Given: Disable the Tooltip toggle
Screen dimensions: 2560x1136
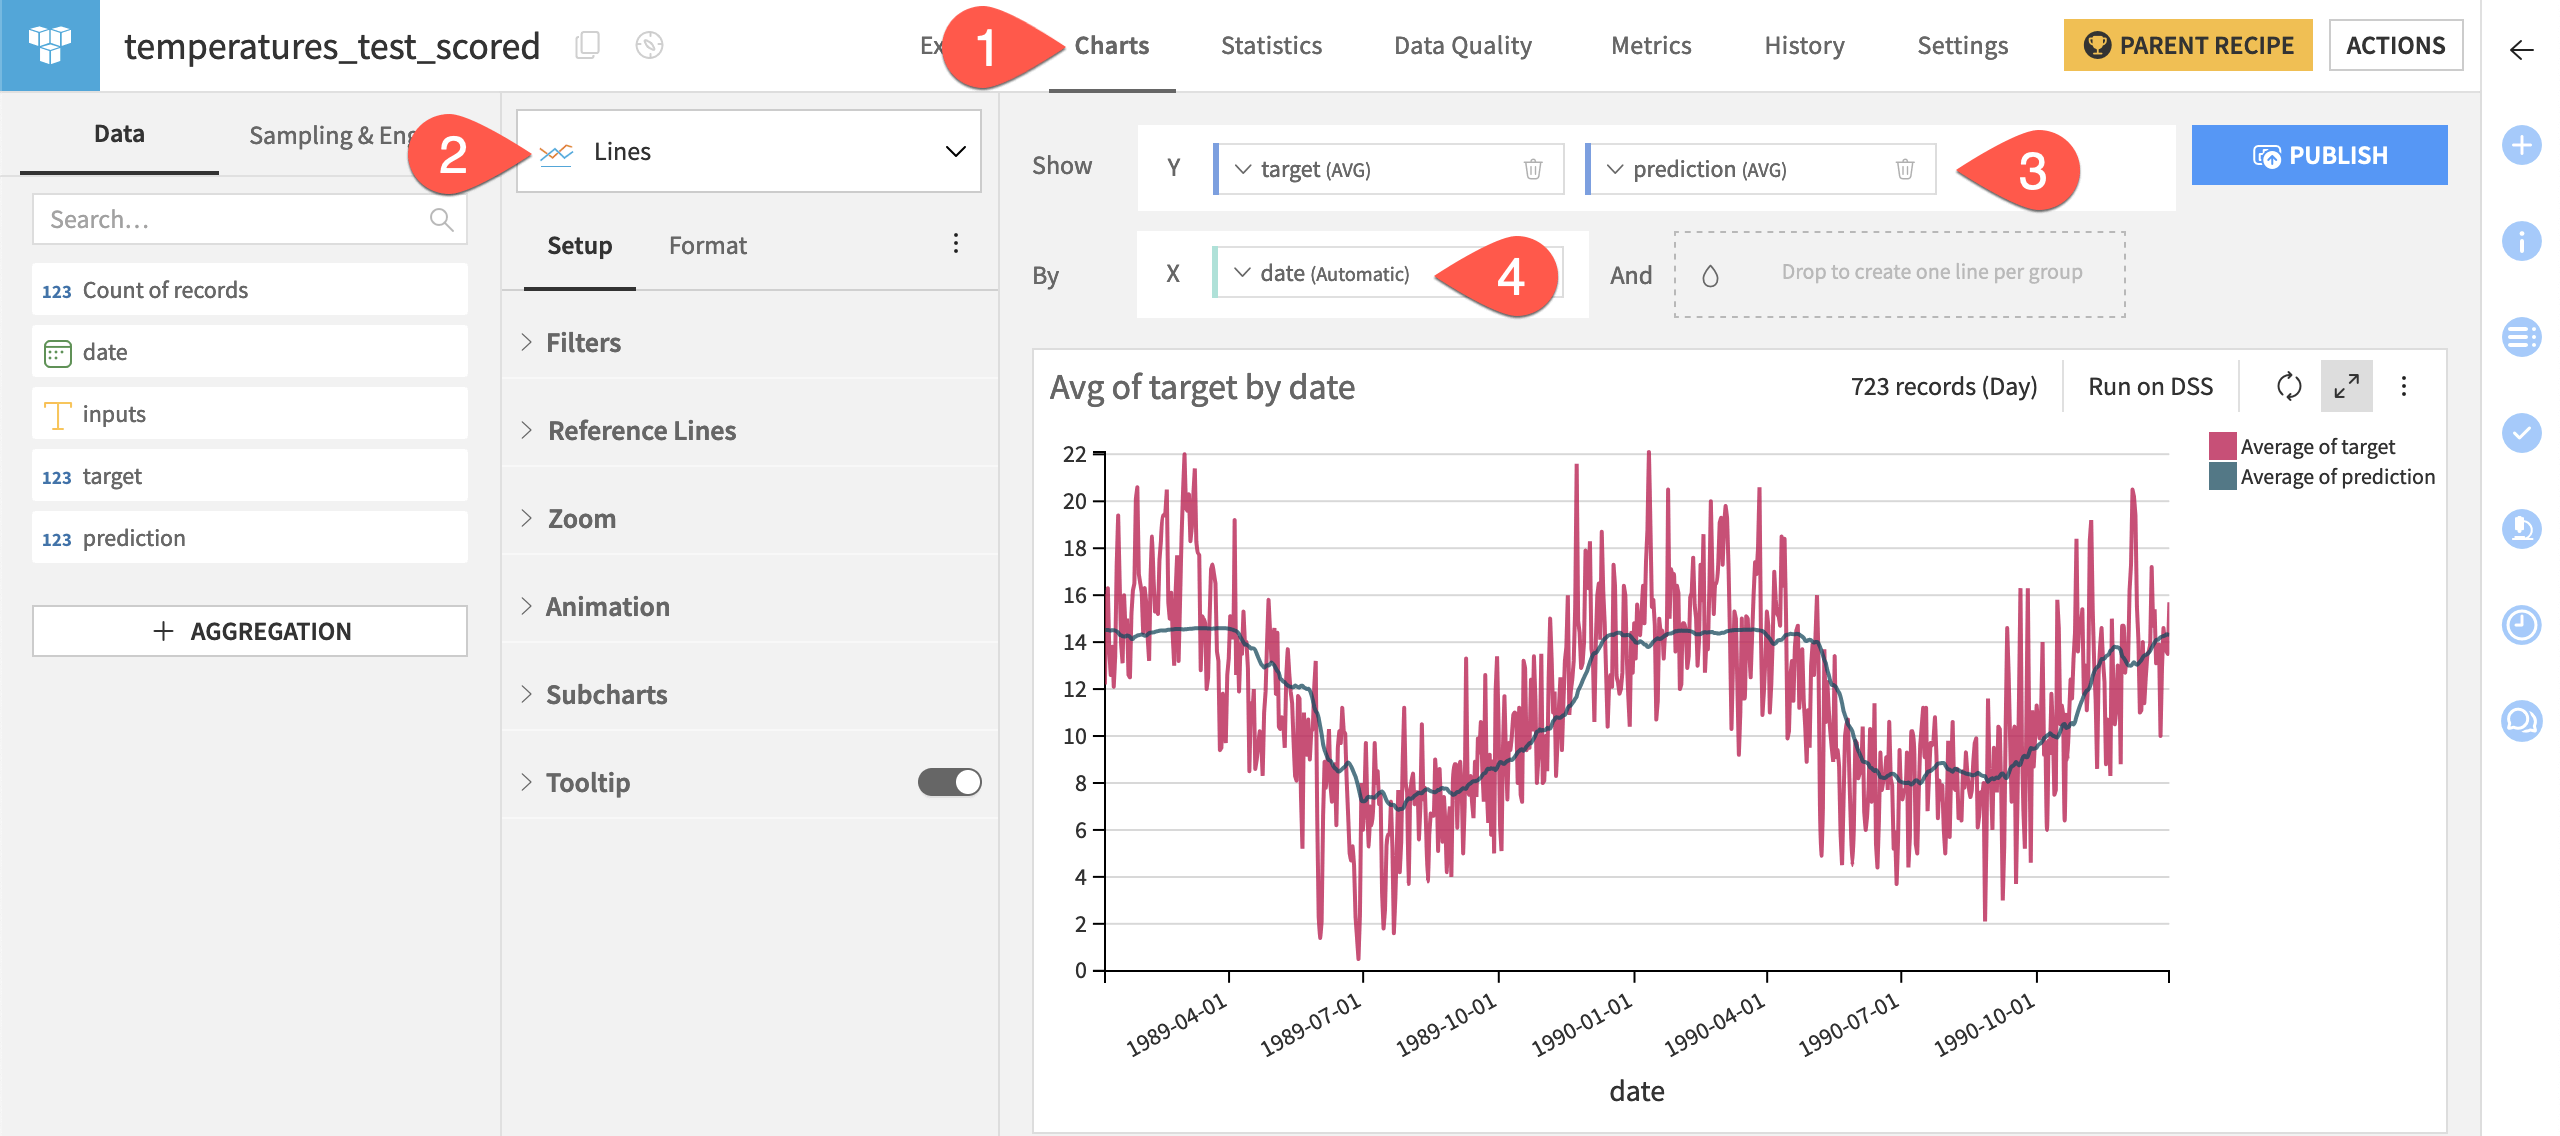Looking at the screenshot, I should [x=948, y=782].
